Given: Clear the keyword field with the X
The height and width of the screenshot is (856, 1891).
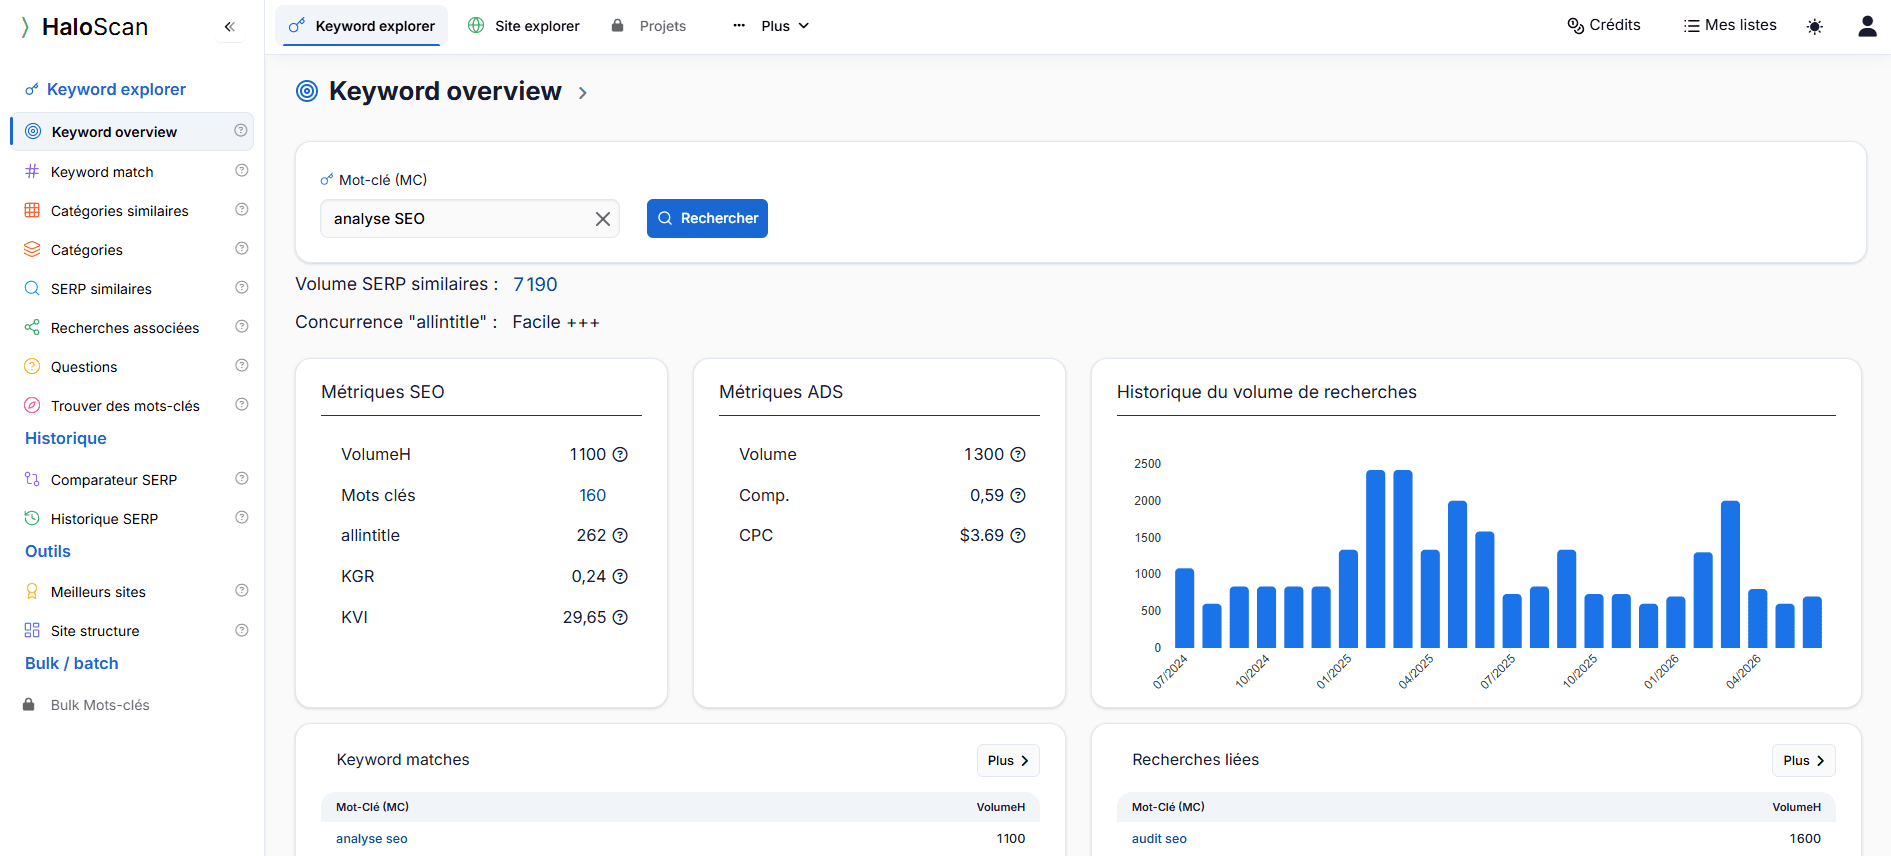Looking at the screenshot, I should point(603,219).
